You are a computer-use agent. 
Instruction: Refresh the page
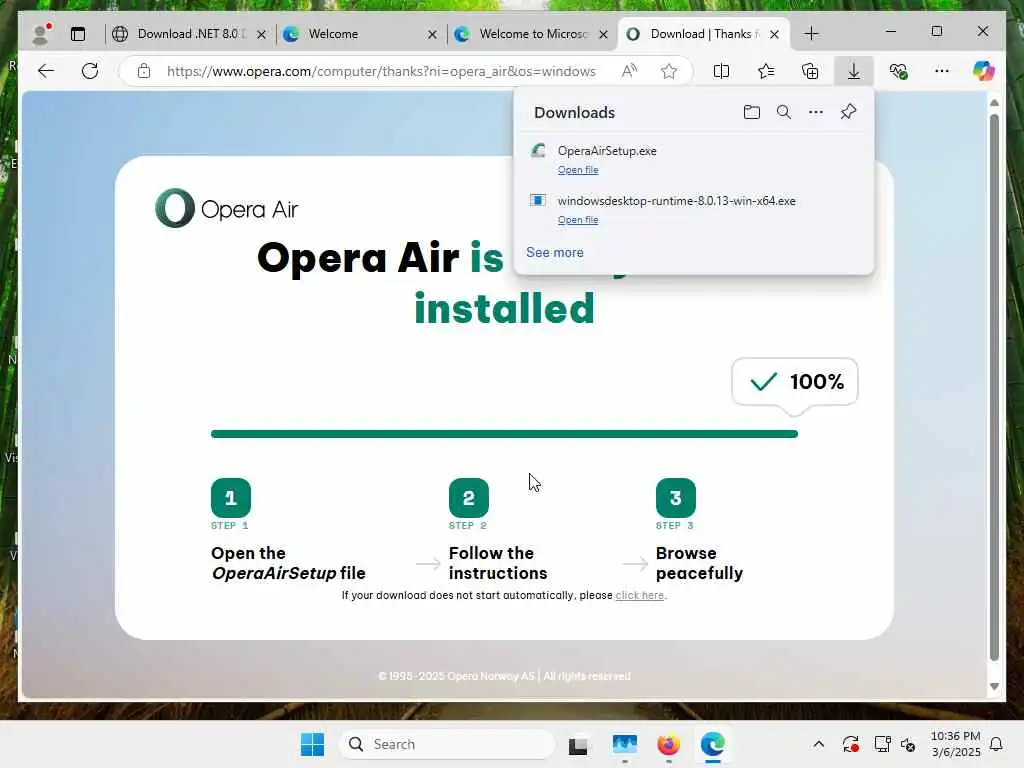[90, 71]
